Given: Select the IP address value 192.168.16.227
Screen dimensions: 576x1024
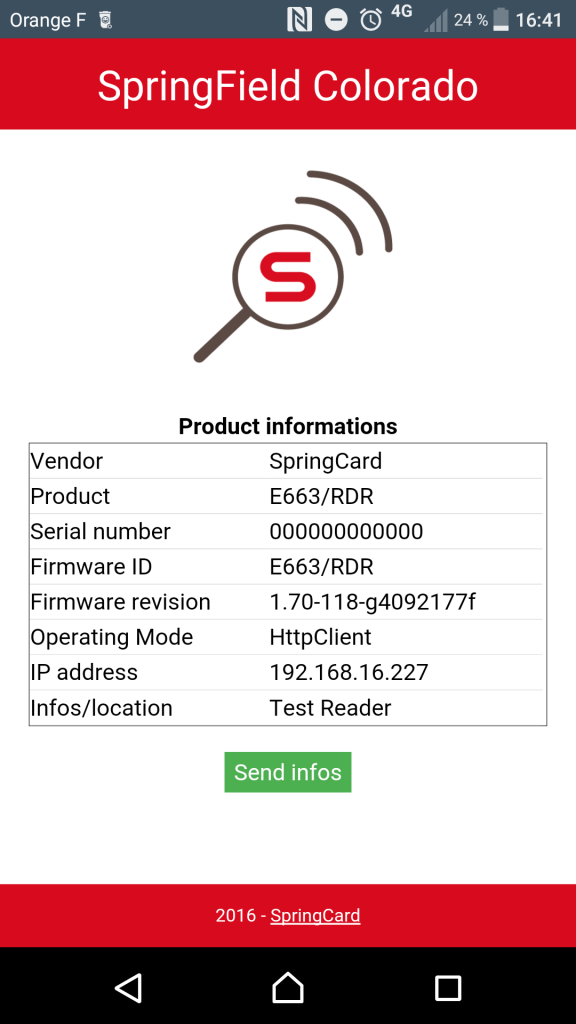Looking at the screenshot, I should pyautogui.click(x=349, y=672).
